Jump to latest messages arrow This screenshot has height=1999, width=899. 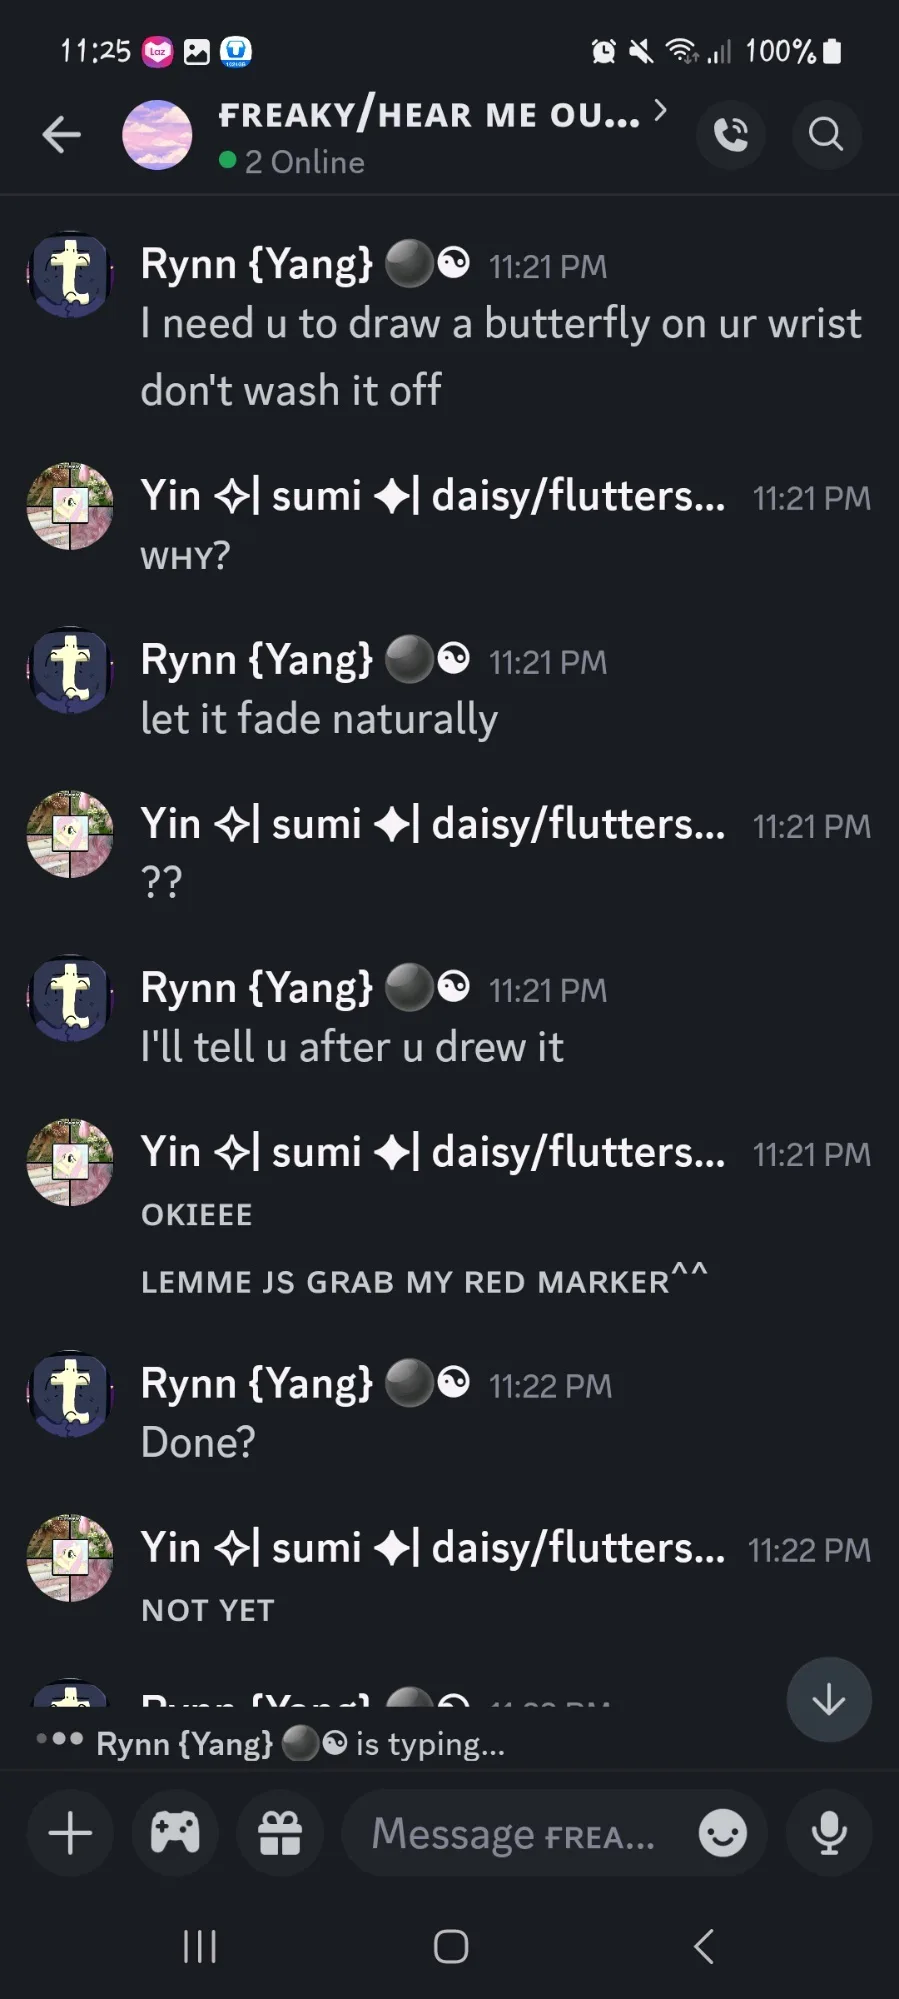[829, 1699]
